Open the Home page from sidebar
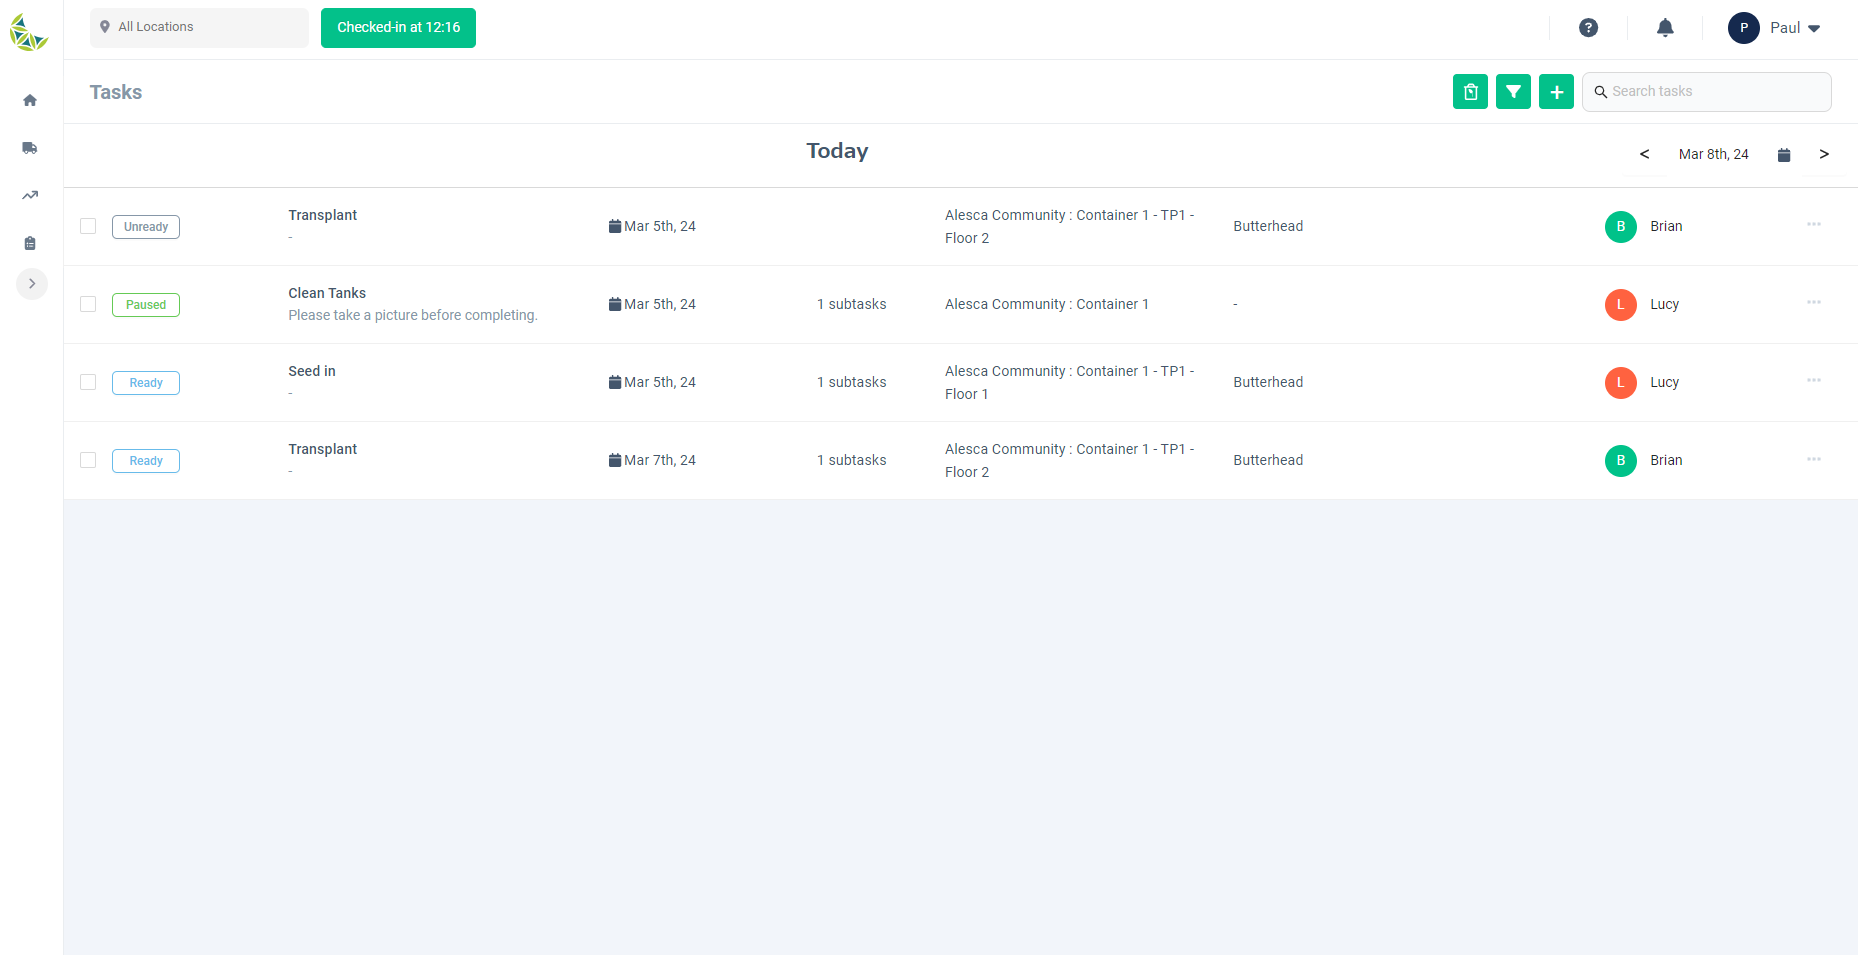1858x955 pixels. [30, 100]
